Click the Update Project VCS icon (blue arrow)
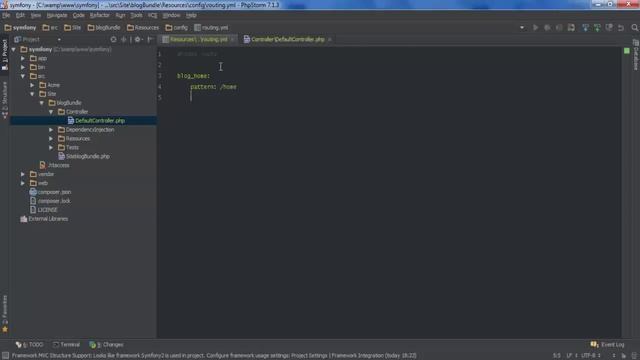This screenshot has height=360, width=640. [x=585, y=27]
